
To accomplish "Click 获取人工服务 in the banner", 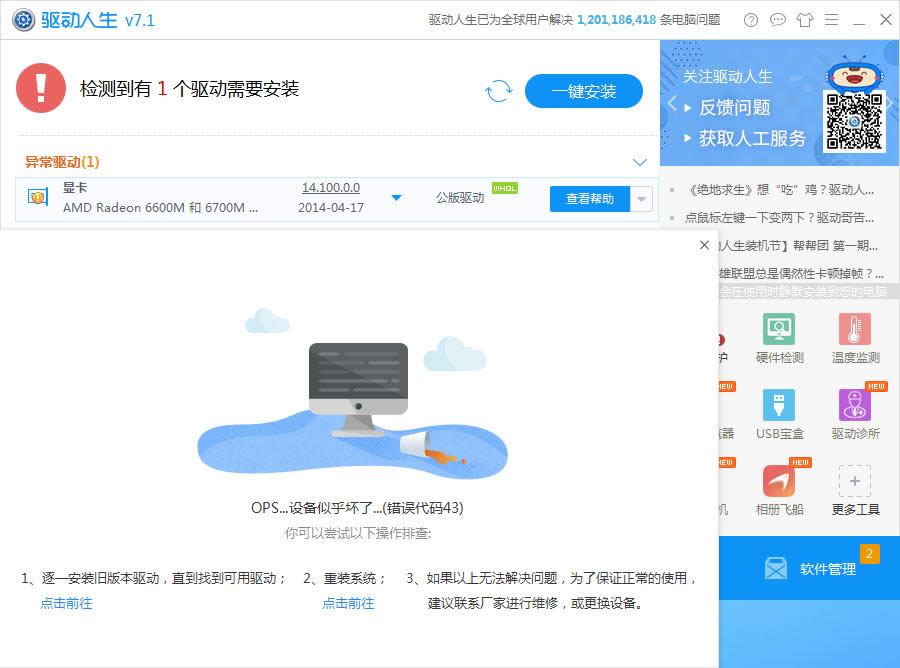I will coord(752,138).
